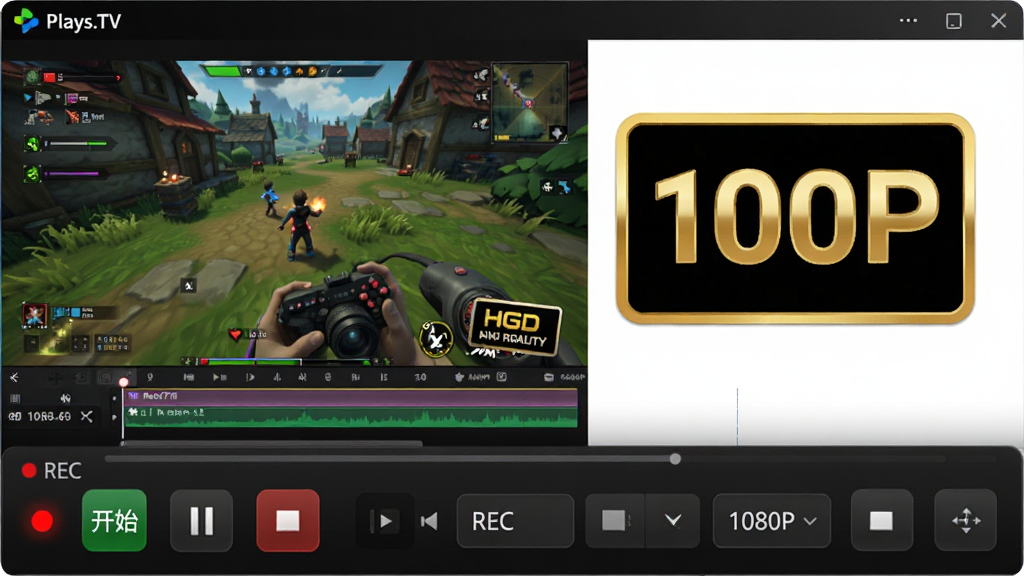Click the game footage preview
Image resolution: width=1024 pixels, height=576 pixels.
(294, 213)
